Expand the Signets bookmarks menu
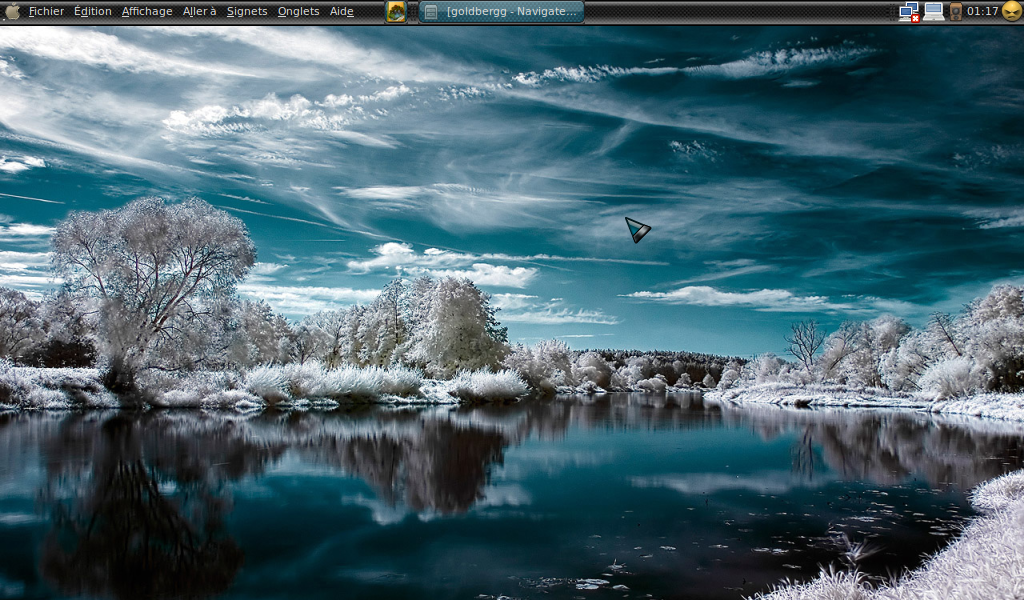The width and height of the screenshot is (1024, 600). [247, 12]
